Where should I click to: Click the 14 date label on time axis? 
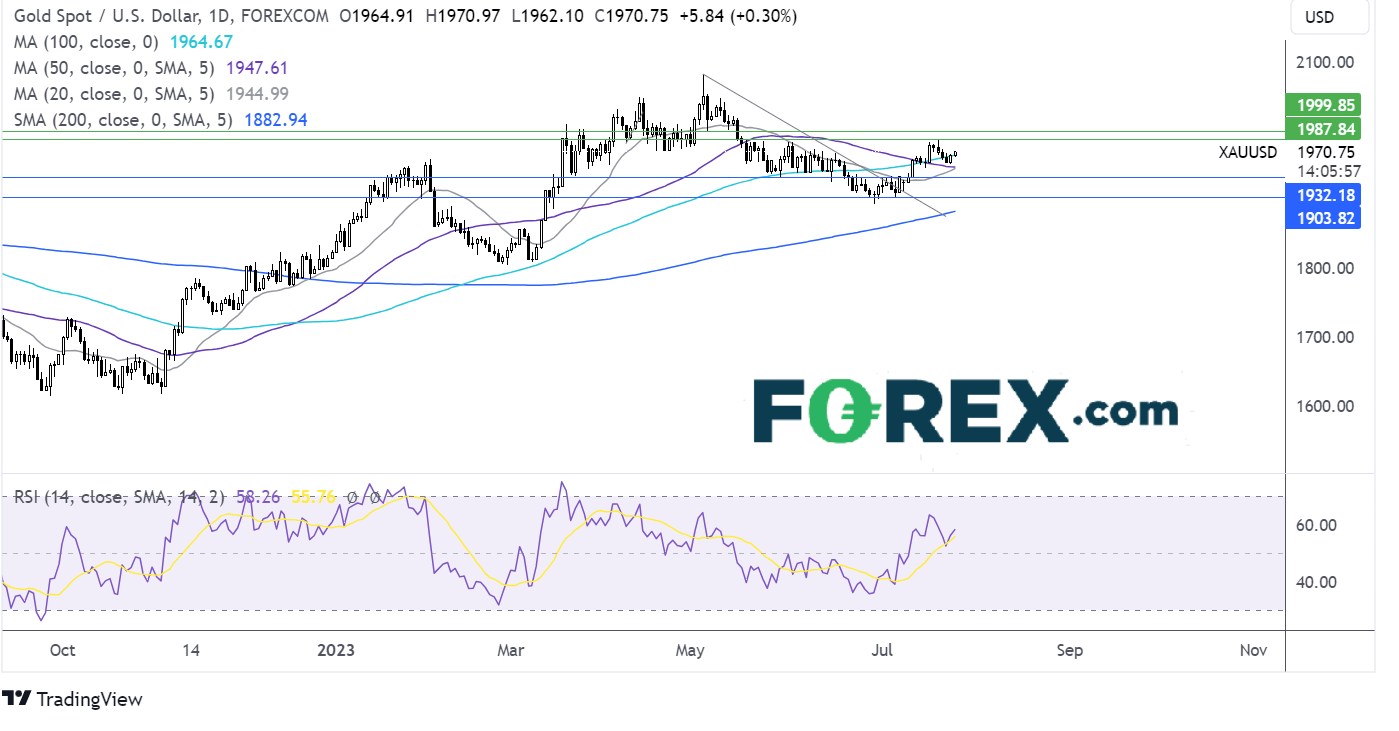191,650
